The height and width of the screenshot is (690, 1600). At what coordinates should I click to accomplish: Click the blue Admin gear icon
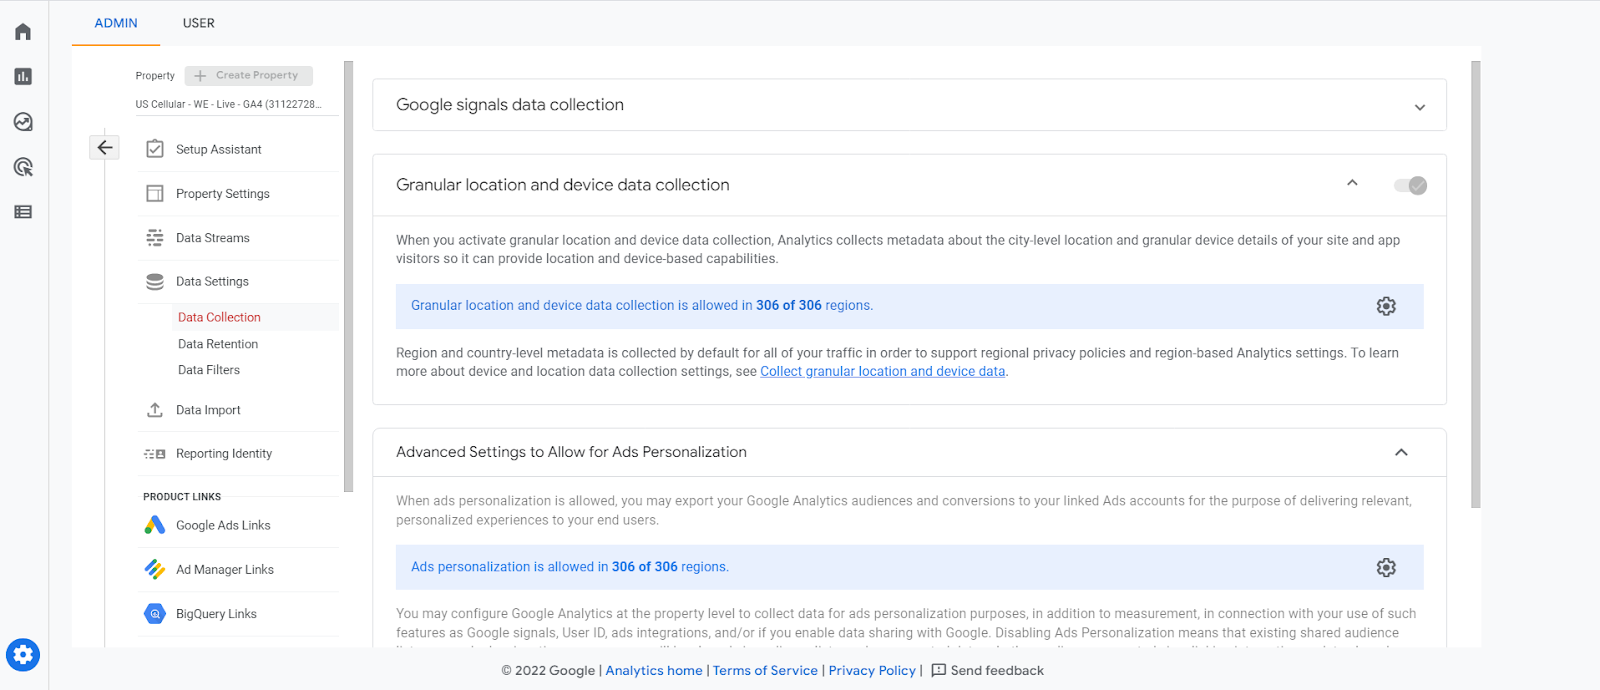tap(23, 655)
